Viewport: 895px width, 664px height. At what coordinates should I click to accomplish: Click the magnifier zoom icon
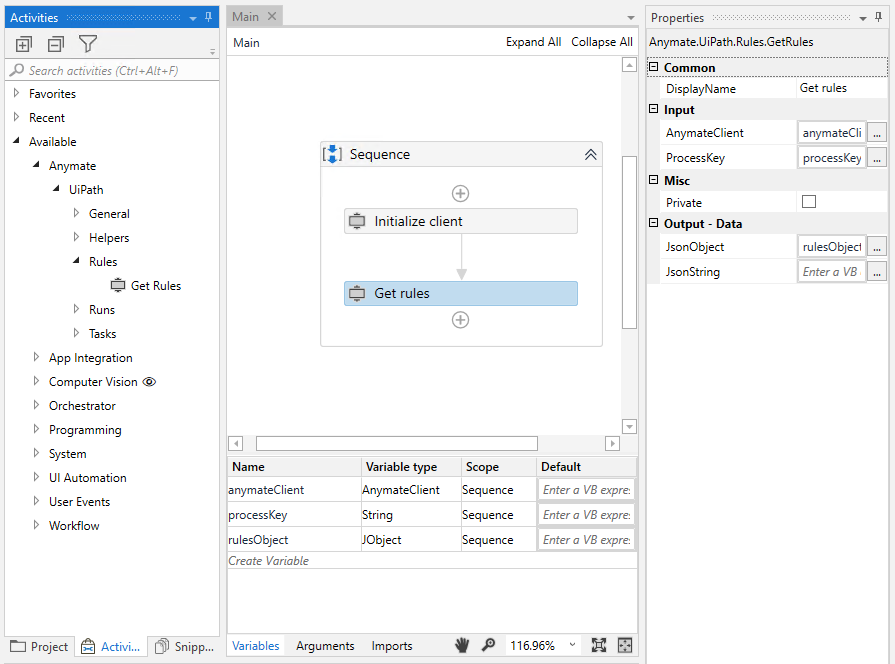click(x=488, y=645)
